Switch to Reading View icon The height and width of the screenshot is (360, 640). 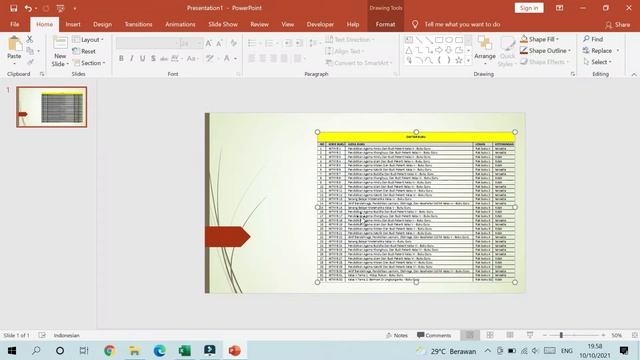510,335
